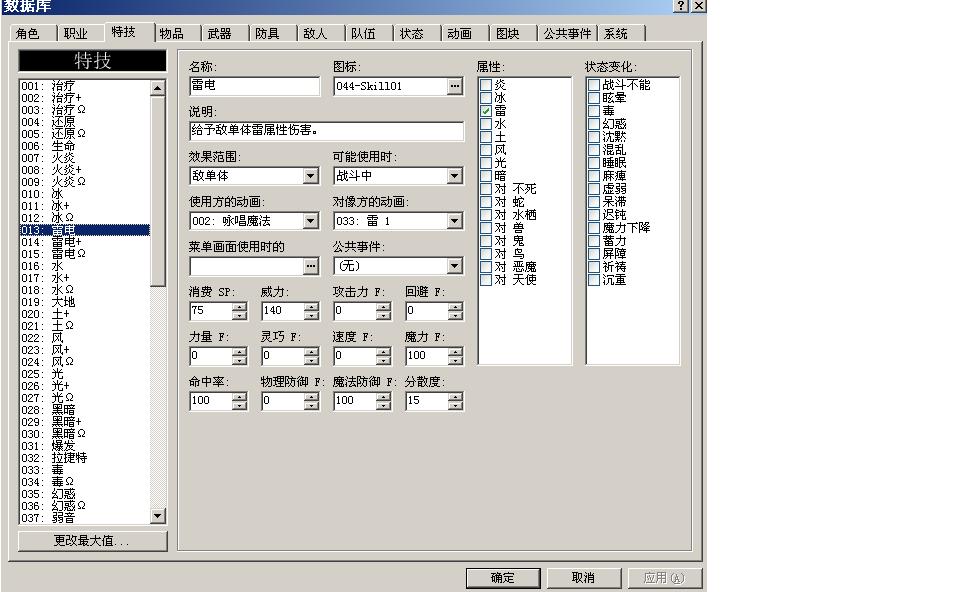Select skill 006: 生命 in list
Viewport: 960px width, 592px height.
point(85,146)
